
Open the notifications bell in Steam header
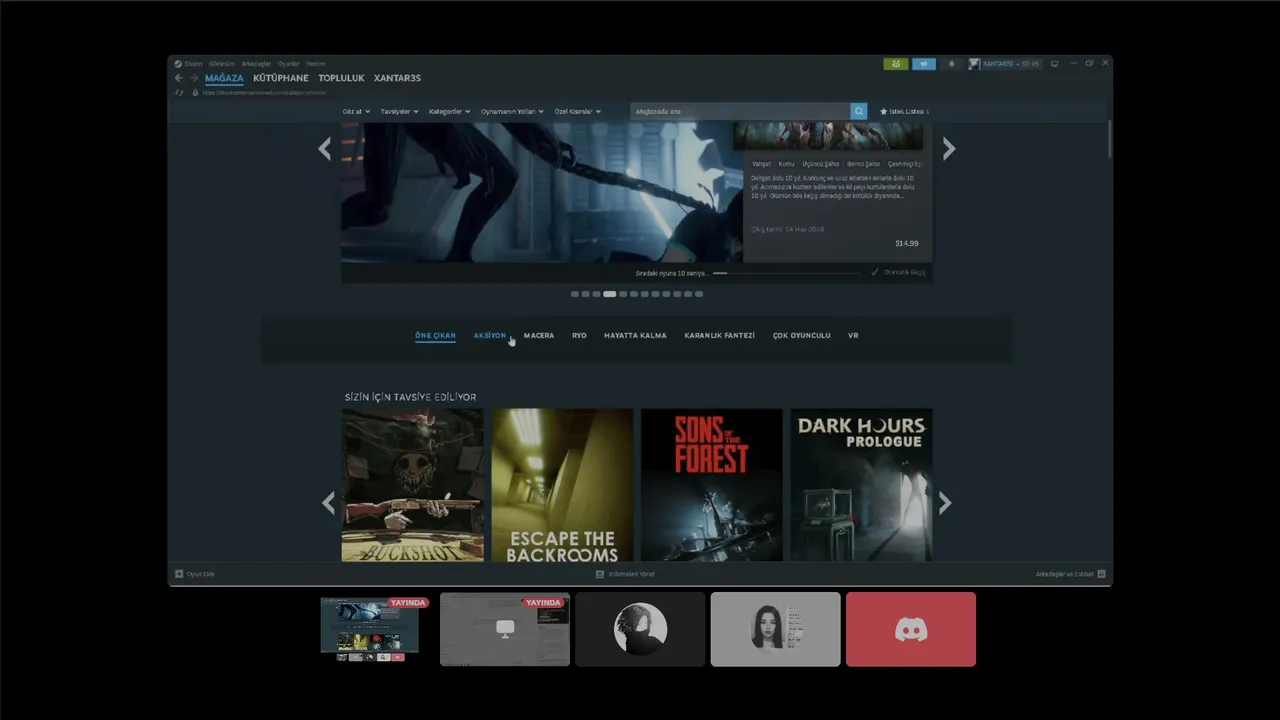(x=951, y=64)
